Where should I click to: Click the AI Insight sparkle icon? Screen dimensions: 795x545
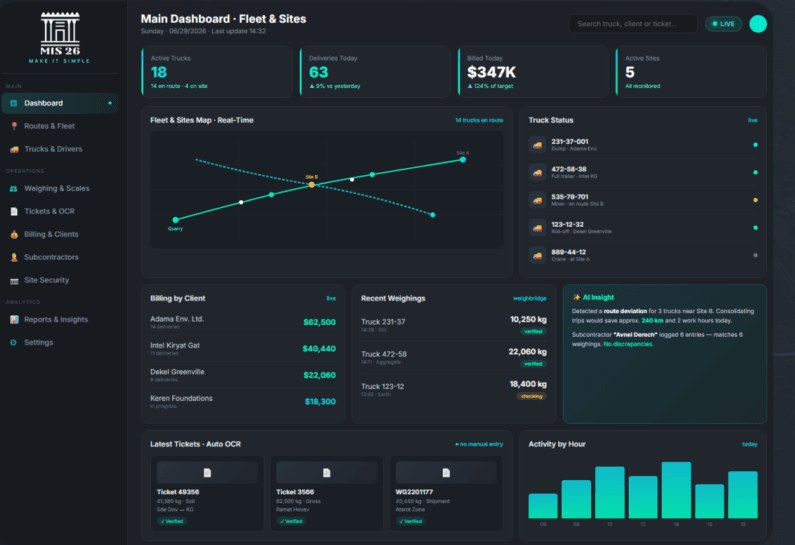click(576, 298)
